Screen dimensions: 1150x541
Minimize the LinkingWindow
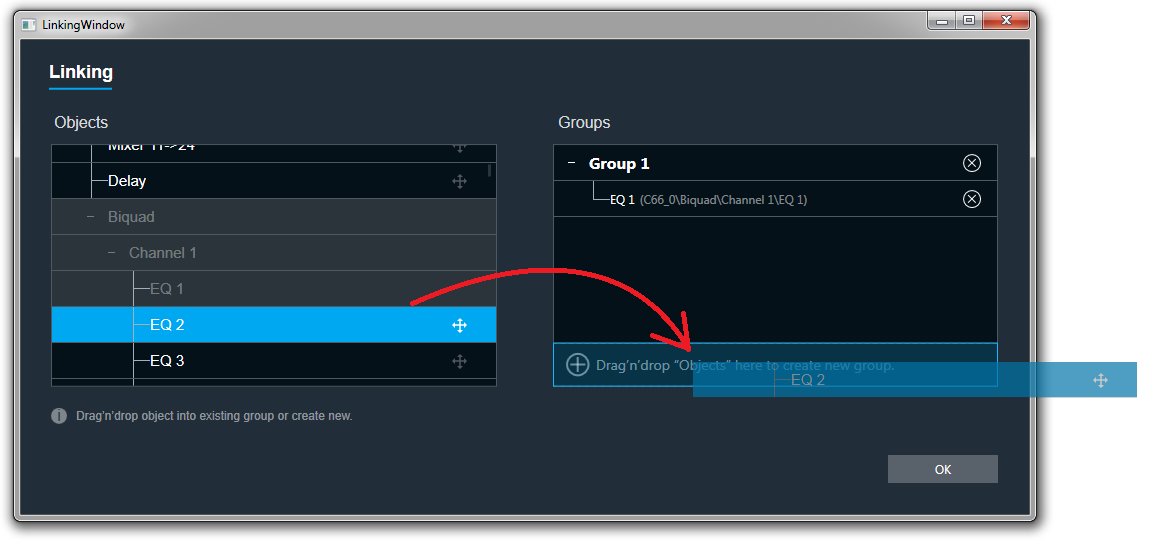pyautogui.click(x=942, y=21)
